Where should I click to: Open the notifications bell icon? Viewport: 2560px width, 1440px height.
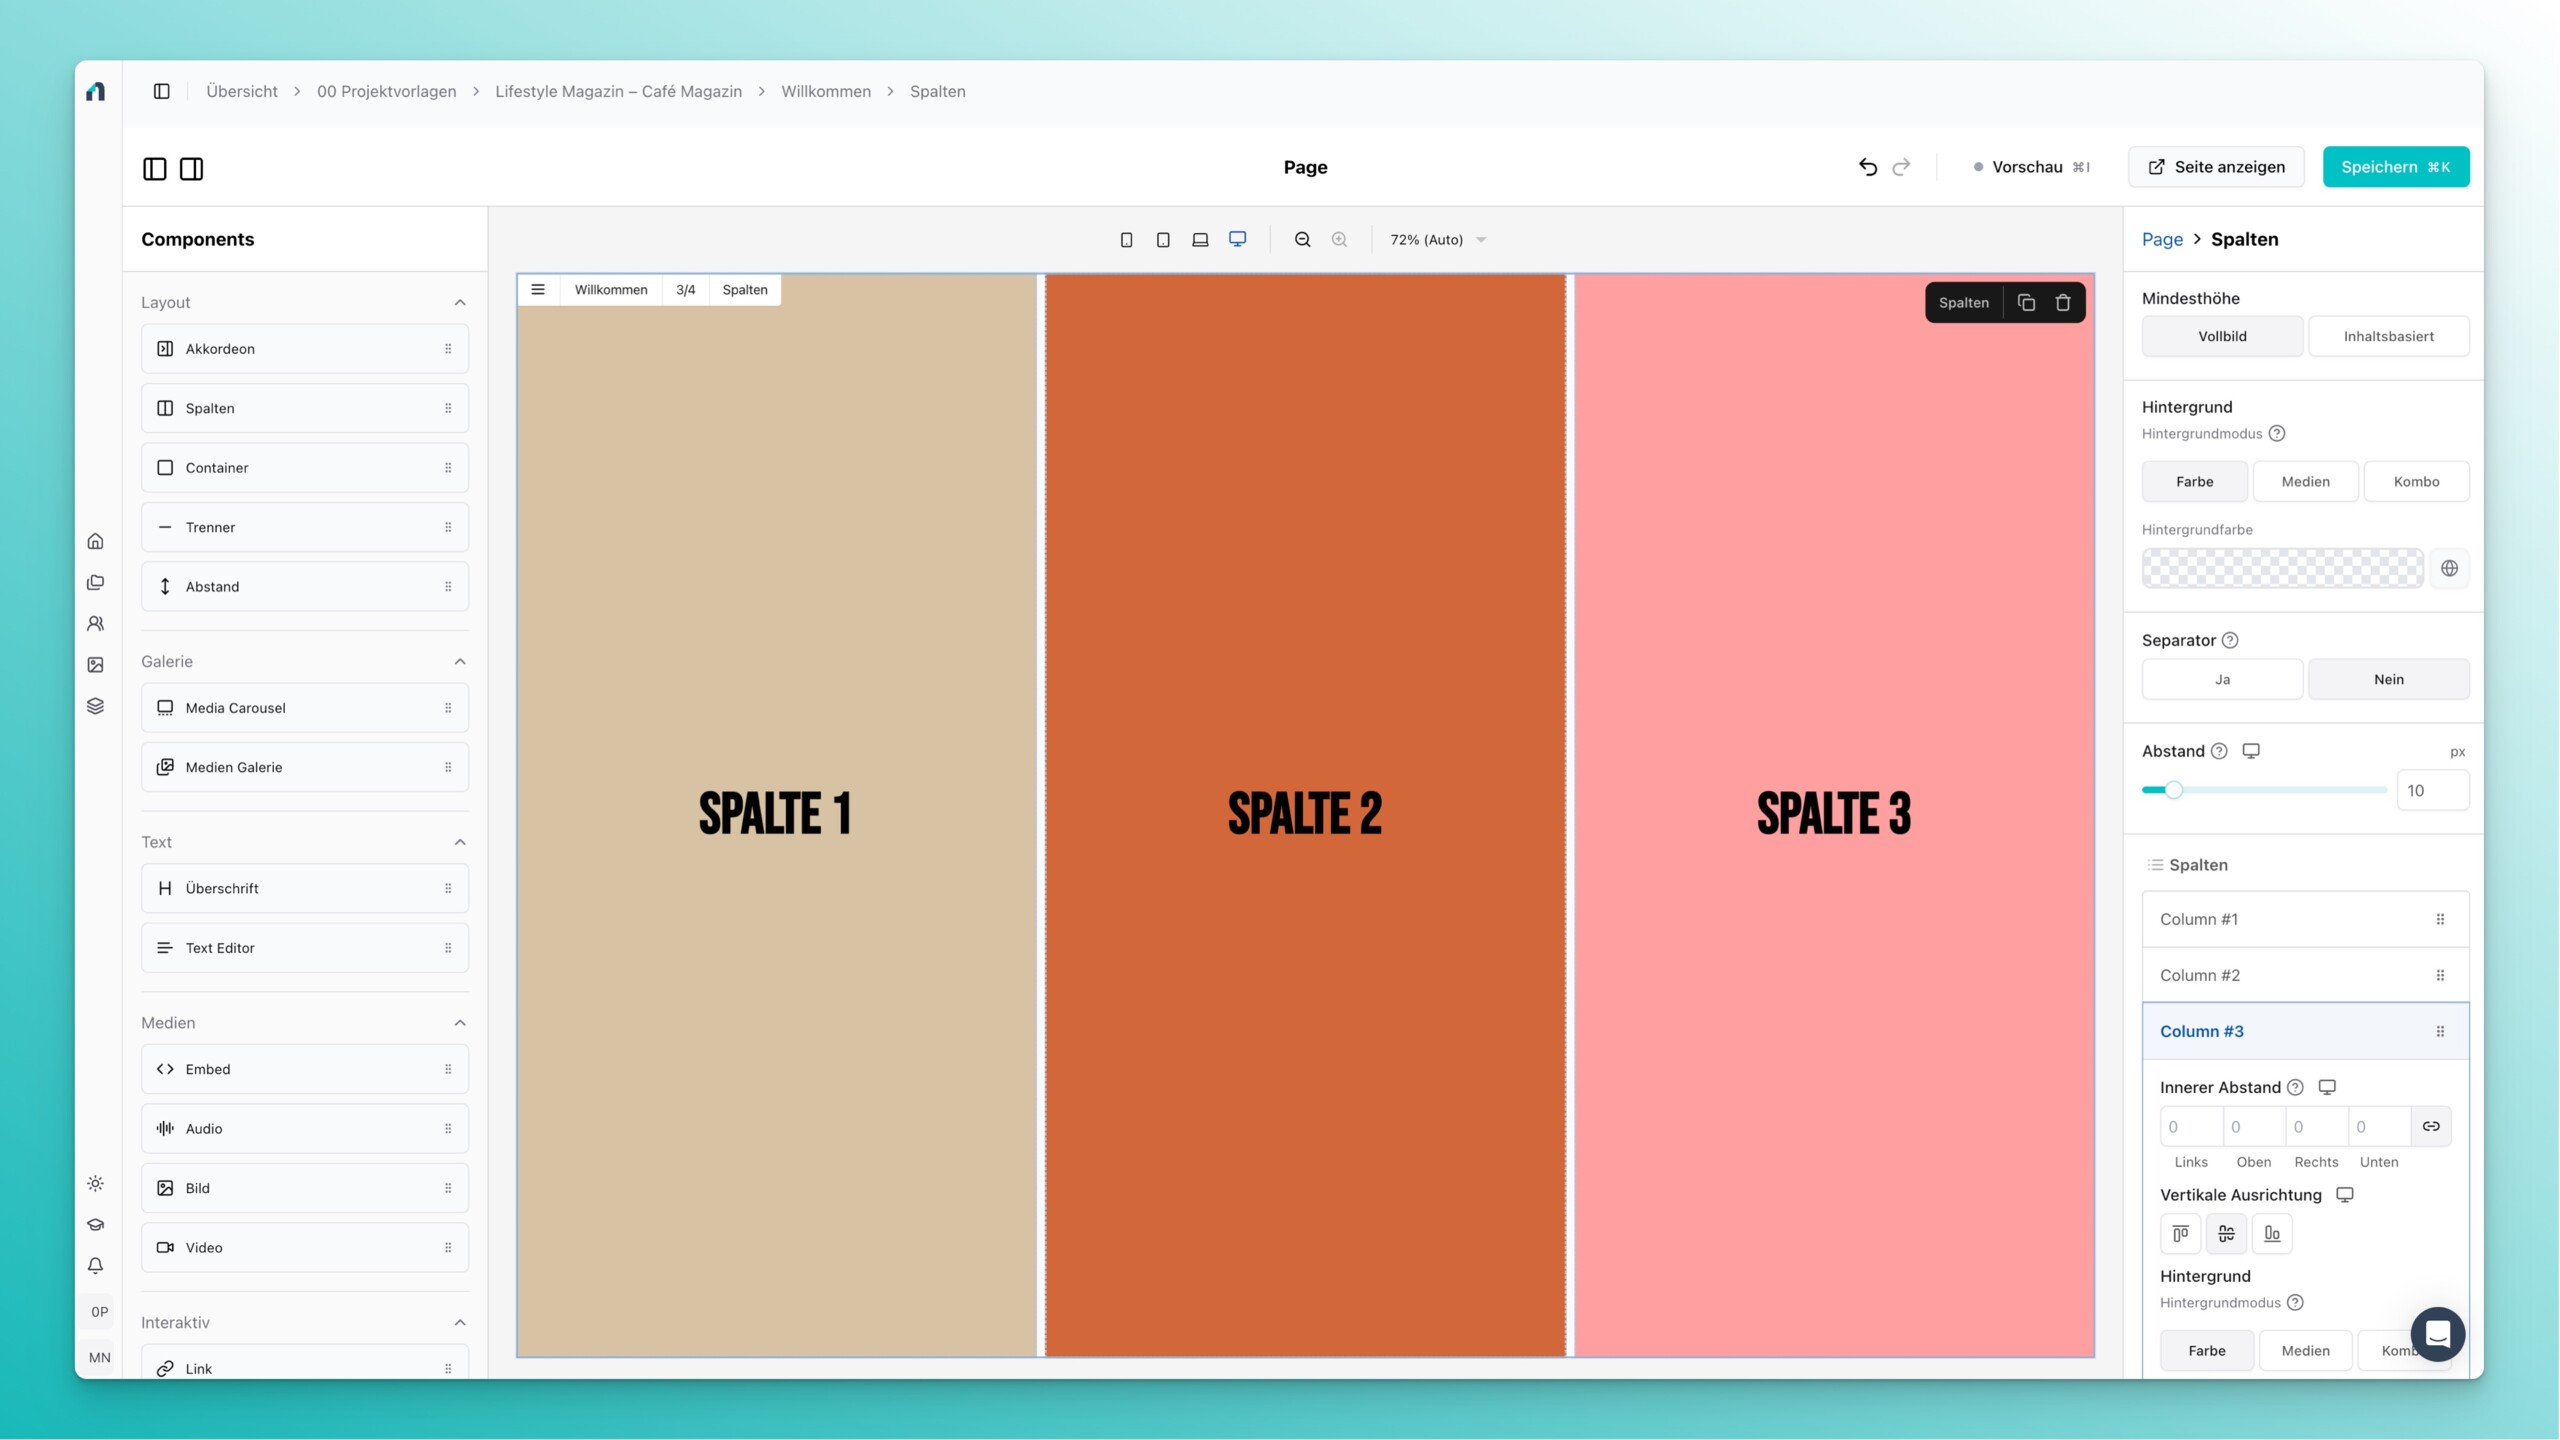tap(96, 1266)
